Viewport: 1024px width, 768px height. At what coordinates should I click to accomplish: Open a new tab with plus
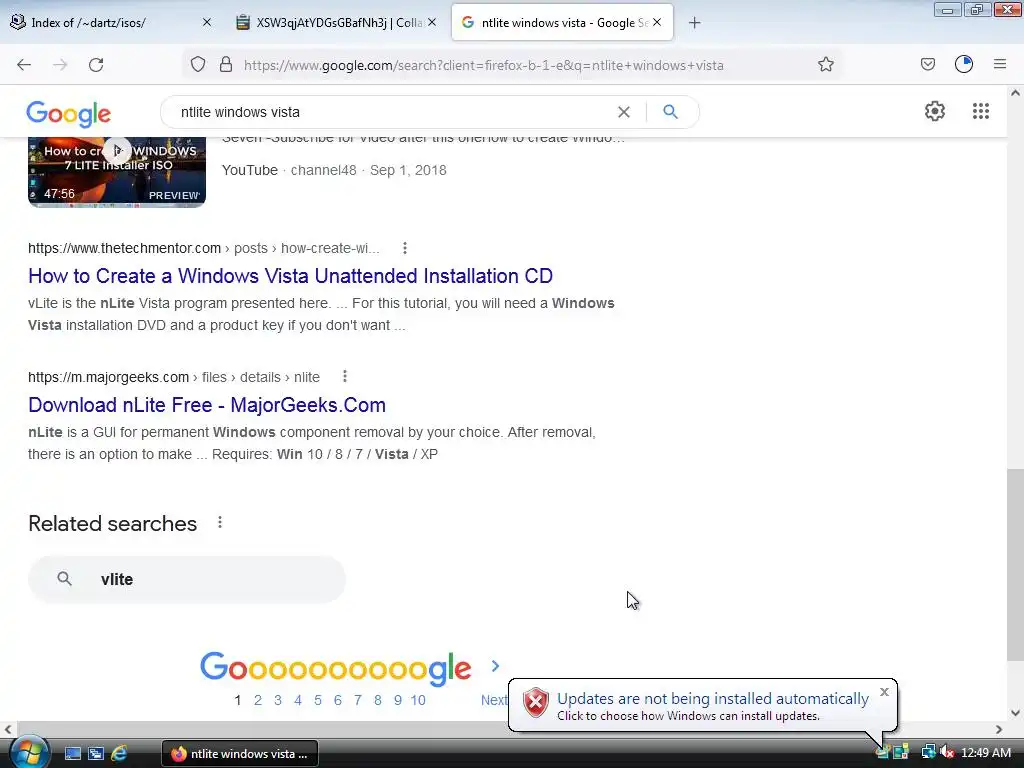click(x=694, y=23)
